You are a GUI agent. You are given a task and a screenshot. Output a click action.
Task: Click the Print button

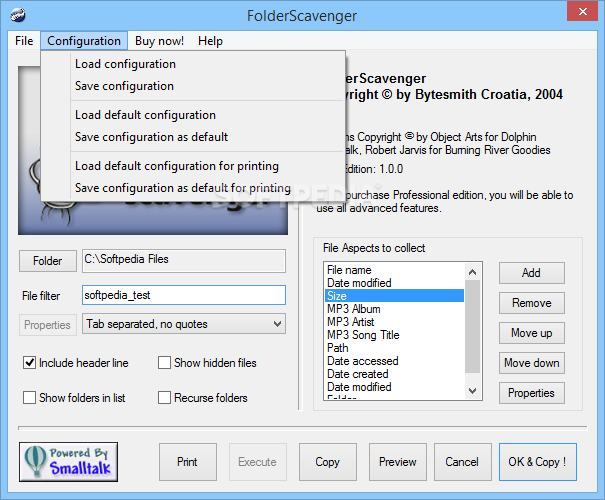pyautogui.click(x=188, y=462)
